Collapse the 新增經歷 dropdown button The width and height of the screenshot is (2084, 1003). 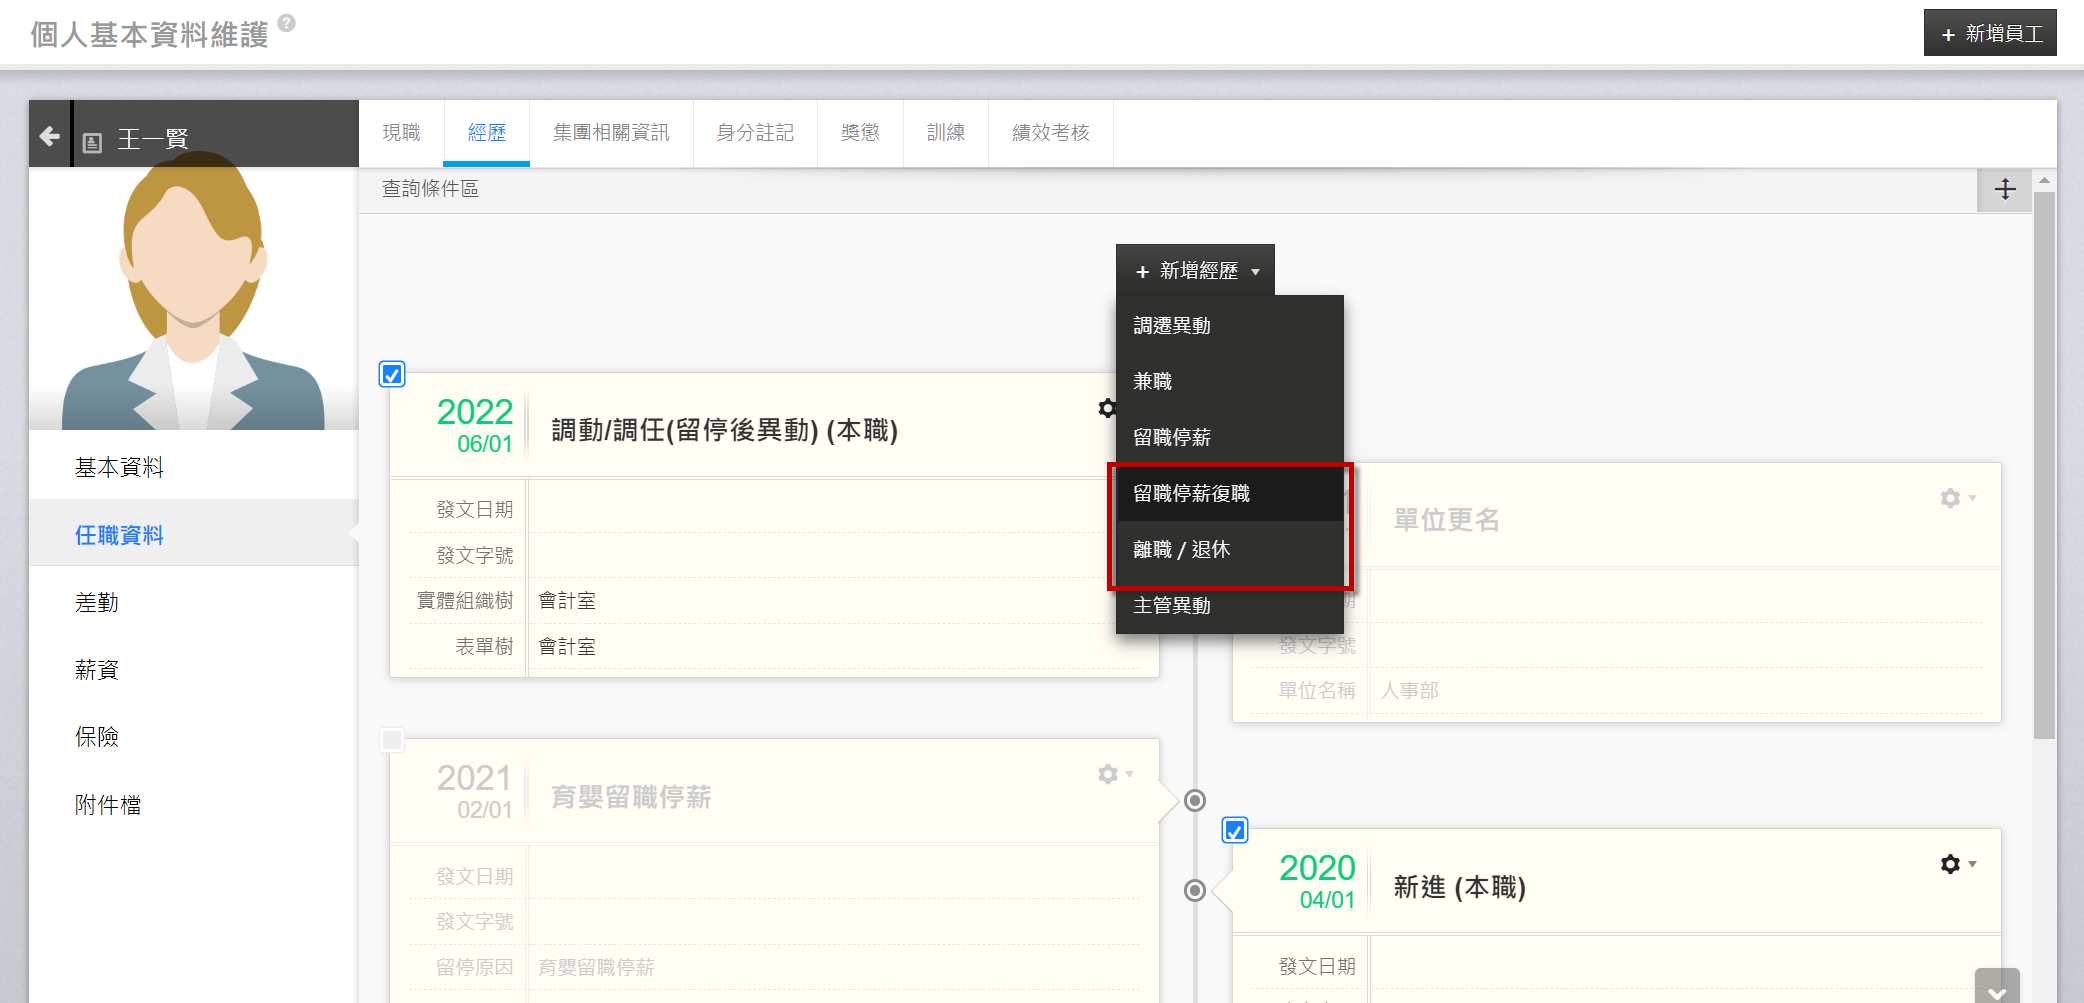(1195, 271)
